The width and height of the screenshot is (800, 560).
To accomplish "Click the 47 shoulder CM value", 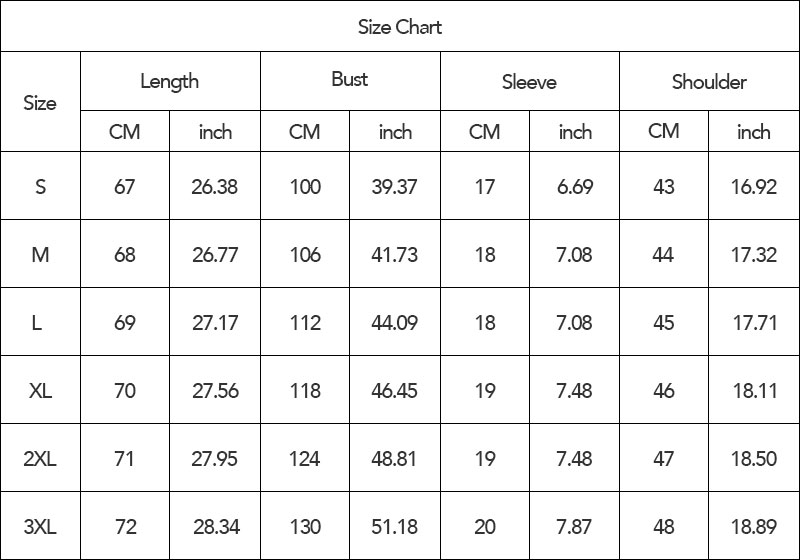I will [664, 458].
